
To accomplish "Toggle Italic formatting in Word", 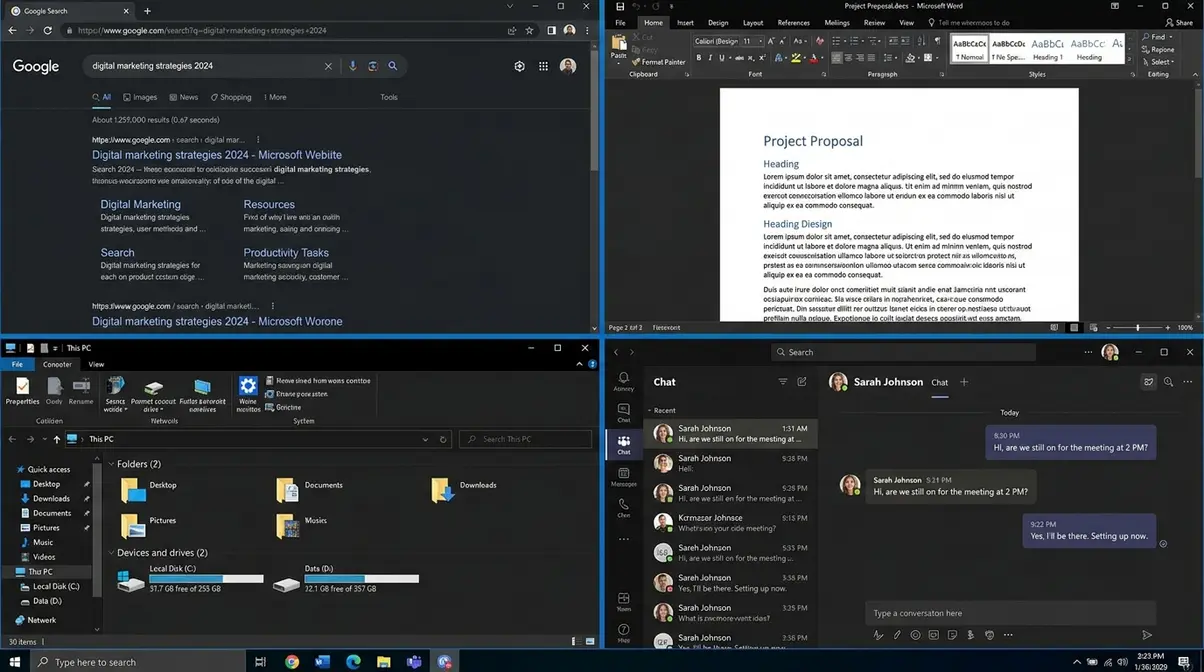I will point(710,58).
